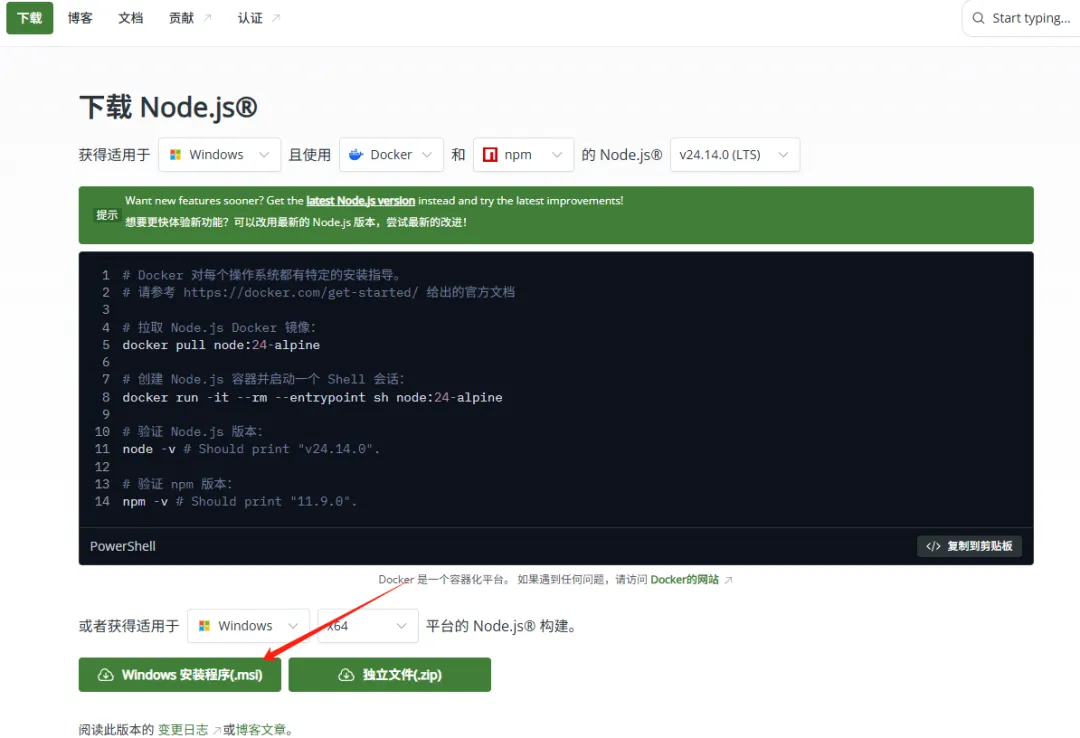Click the external arrow icon after Docker的网站

[728, 580]
